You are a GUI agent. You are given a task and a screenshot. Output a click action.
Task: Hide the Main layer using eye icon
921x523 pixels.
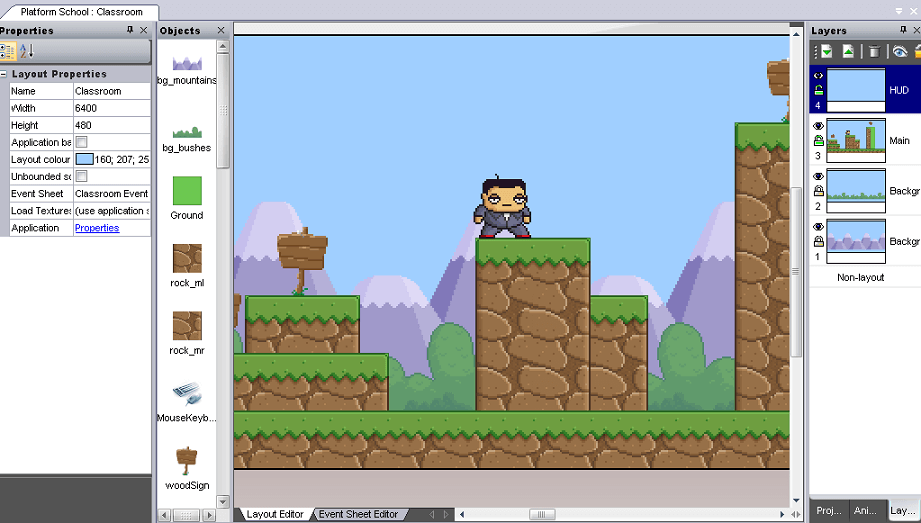point(818,126)
